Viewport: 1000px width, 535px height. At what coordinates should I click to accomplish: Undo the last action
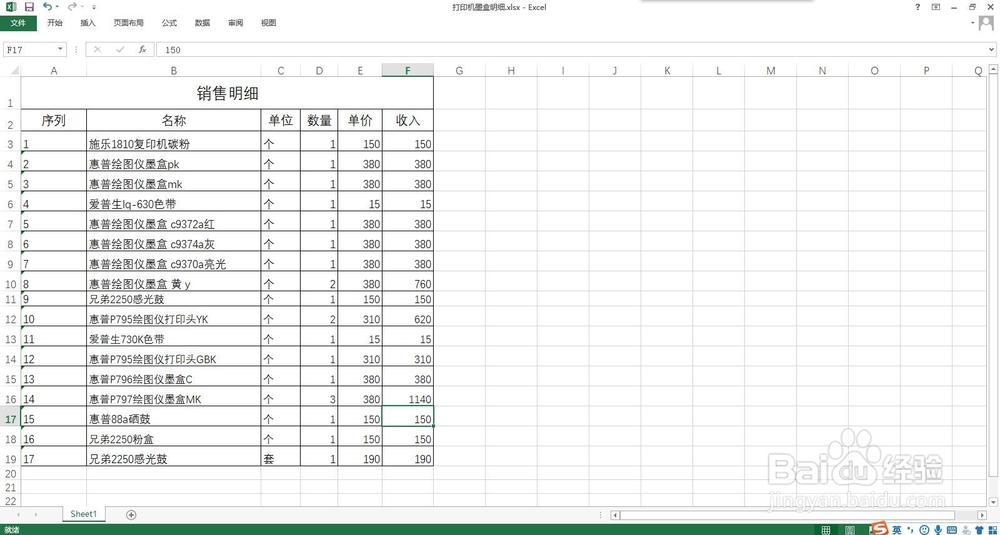click(x=48, y=6)
